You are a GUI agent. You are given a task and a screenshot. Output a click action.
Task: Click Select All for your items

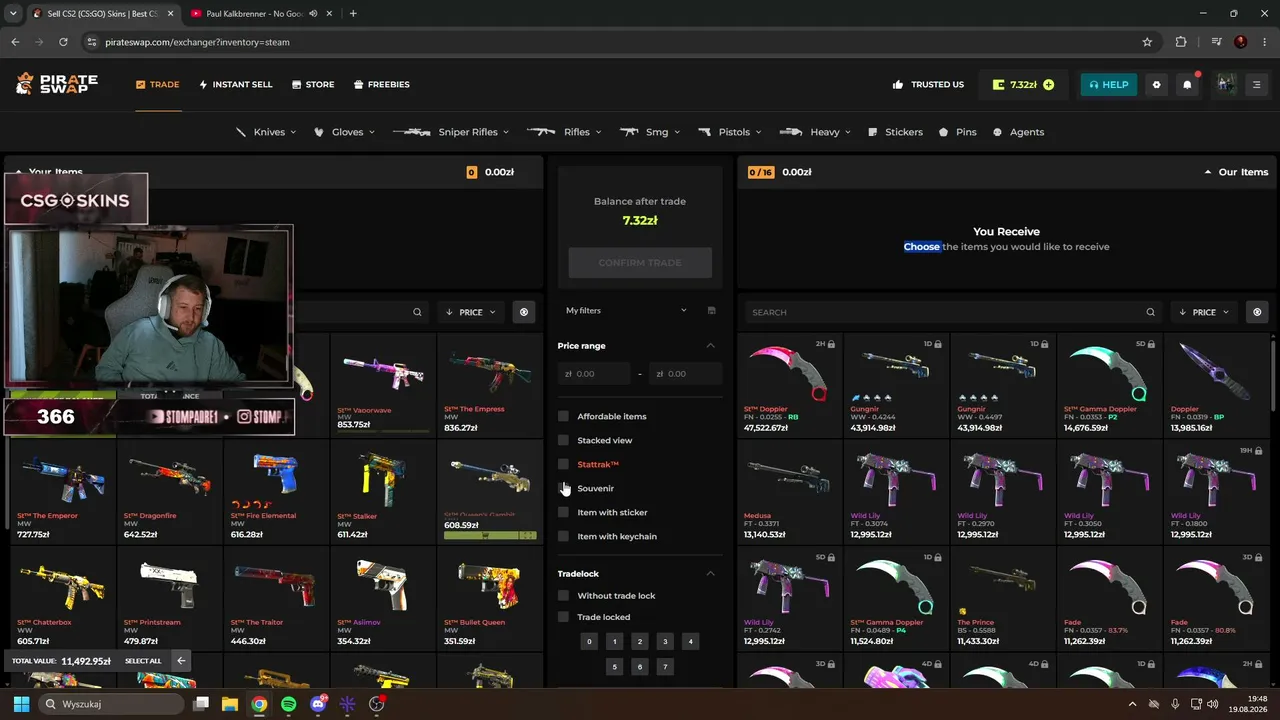[143, 661]
